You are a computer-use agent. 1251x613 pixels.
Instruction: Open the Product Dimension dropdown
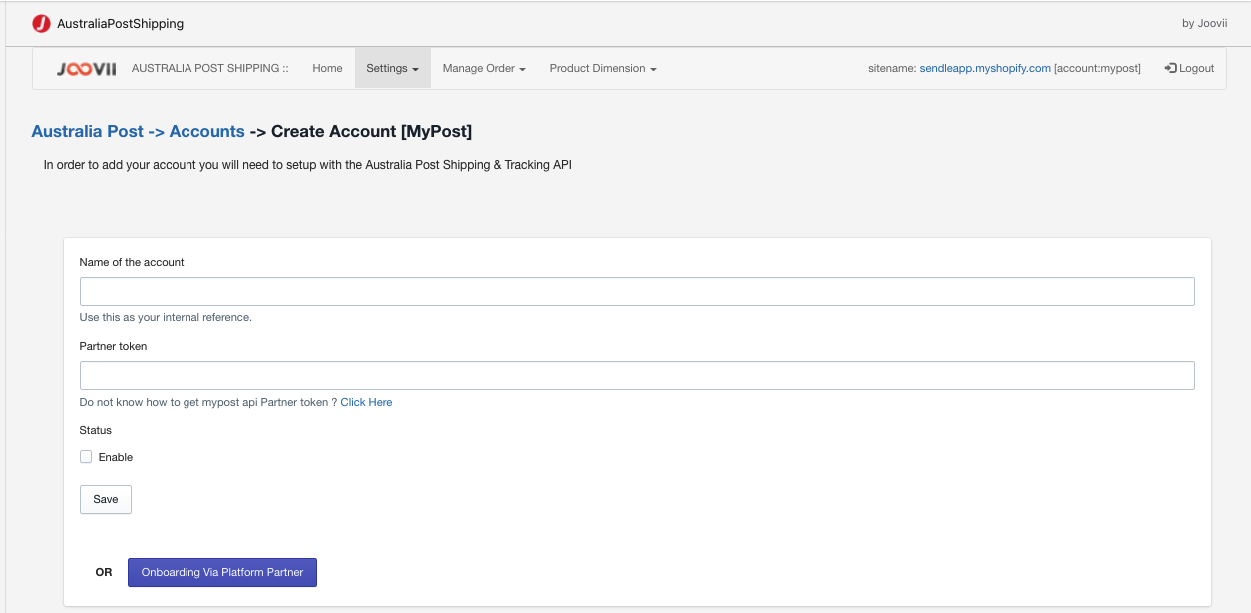click(597, 68)
